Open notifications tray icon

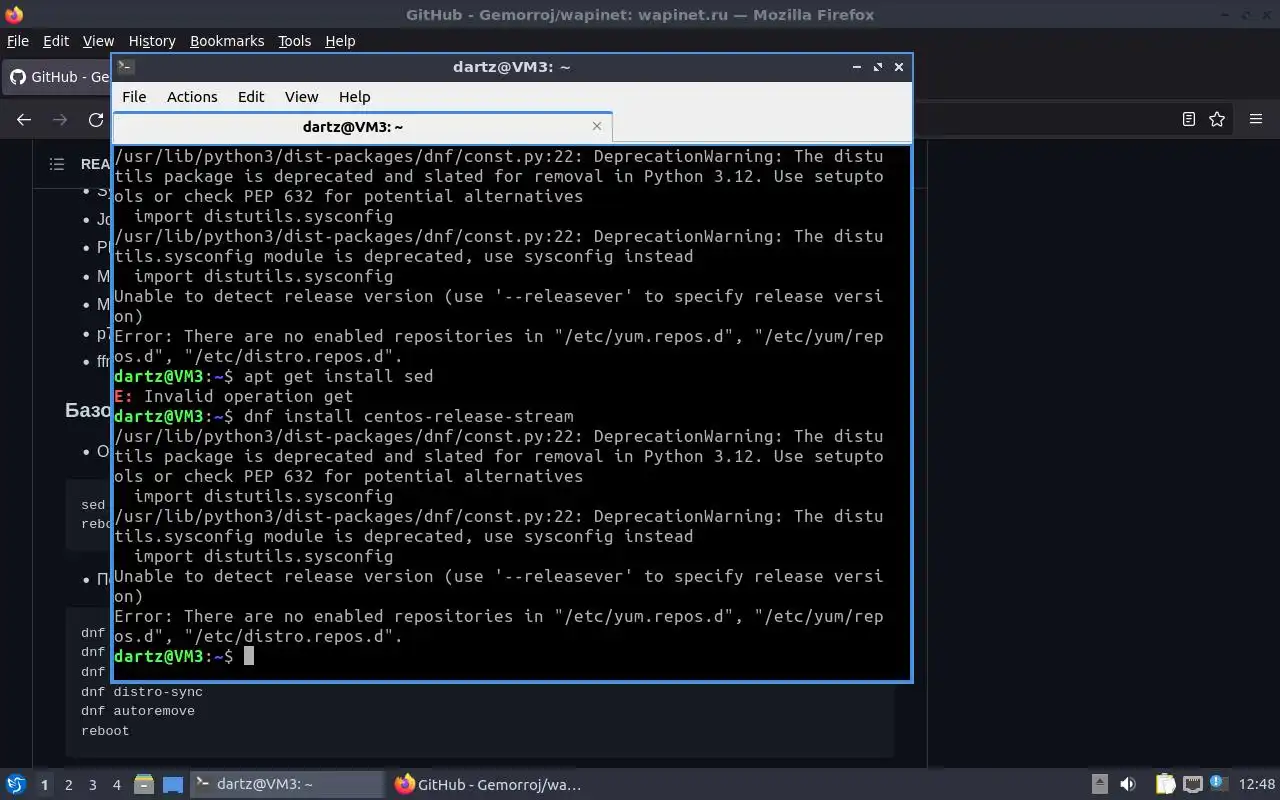(x=1218, y=784)
